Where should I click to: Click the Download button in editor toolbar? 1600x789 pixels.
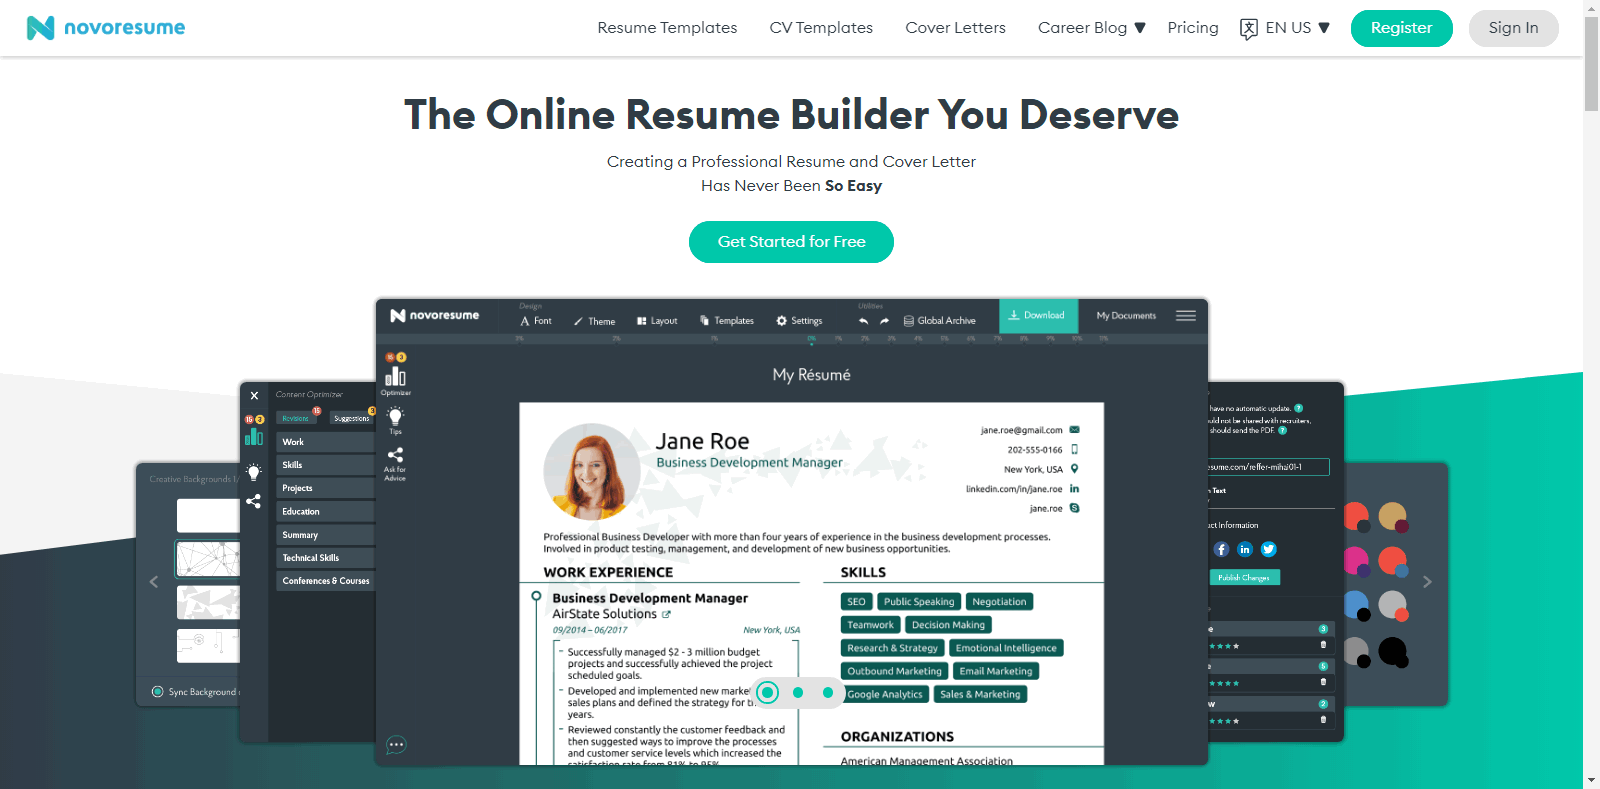click(x=1039, y=315)
